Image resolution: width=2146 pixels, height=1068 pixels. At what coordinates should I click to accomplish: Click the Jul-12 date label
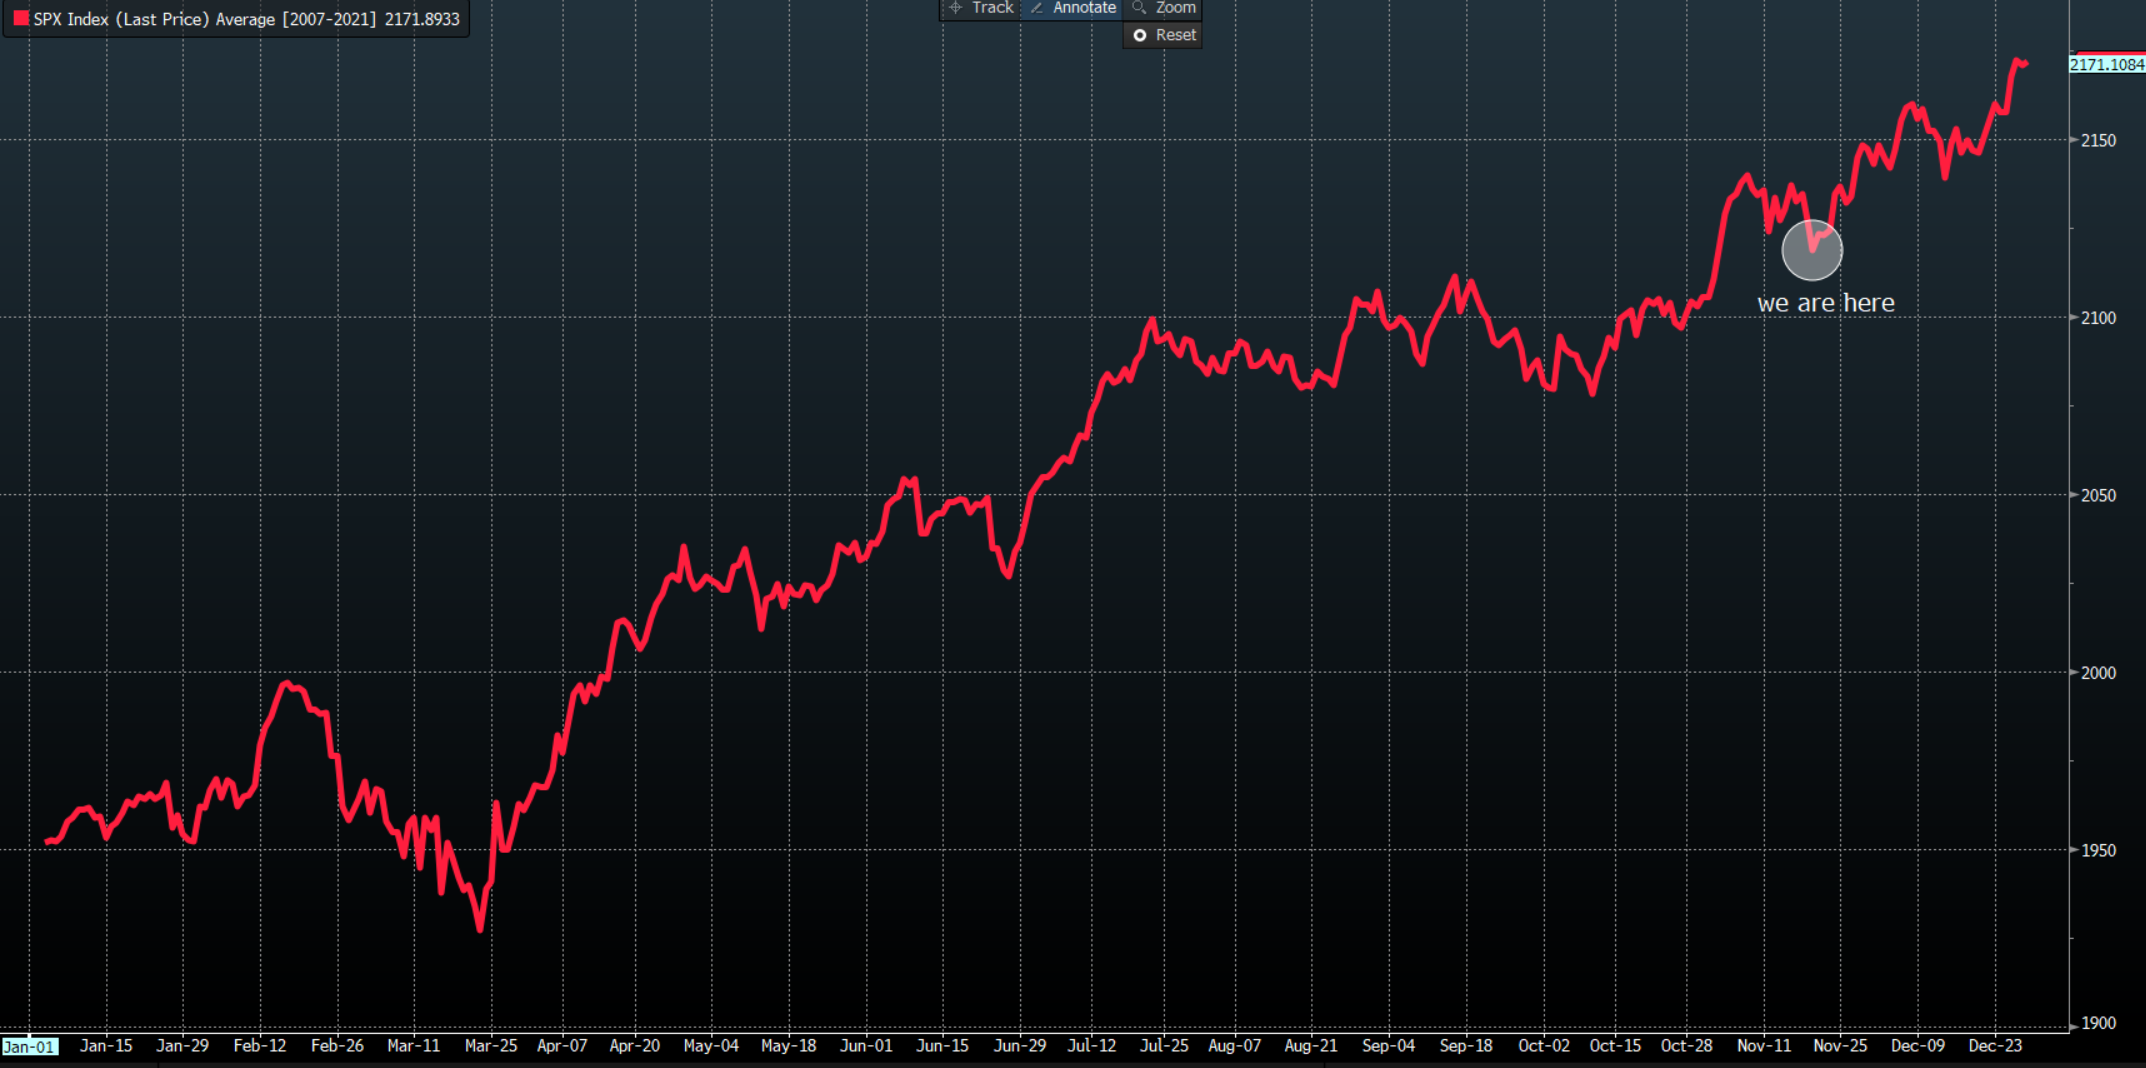1092,1045
